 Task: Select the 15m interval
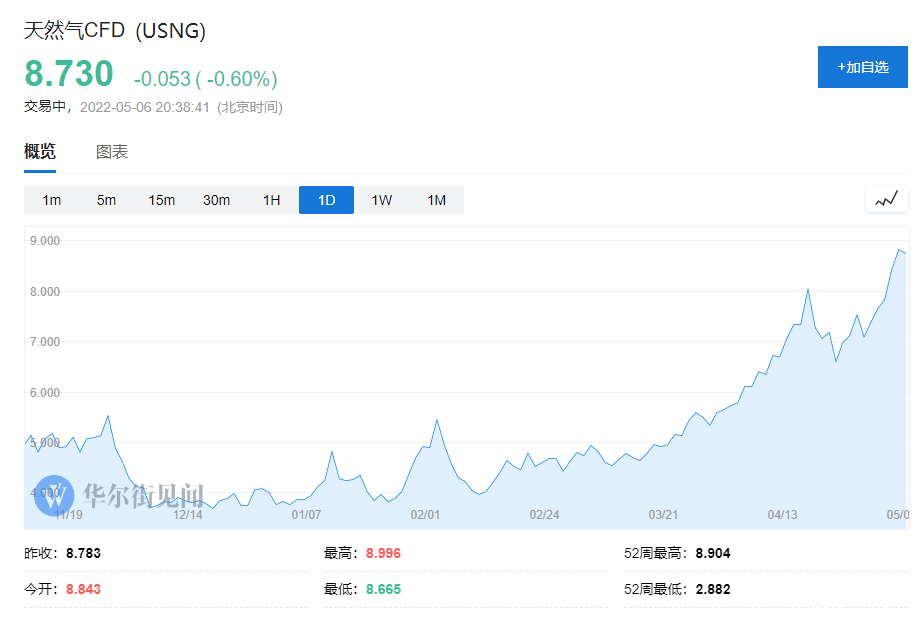161,200
